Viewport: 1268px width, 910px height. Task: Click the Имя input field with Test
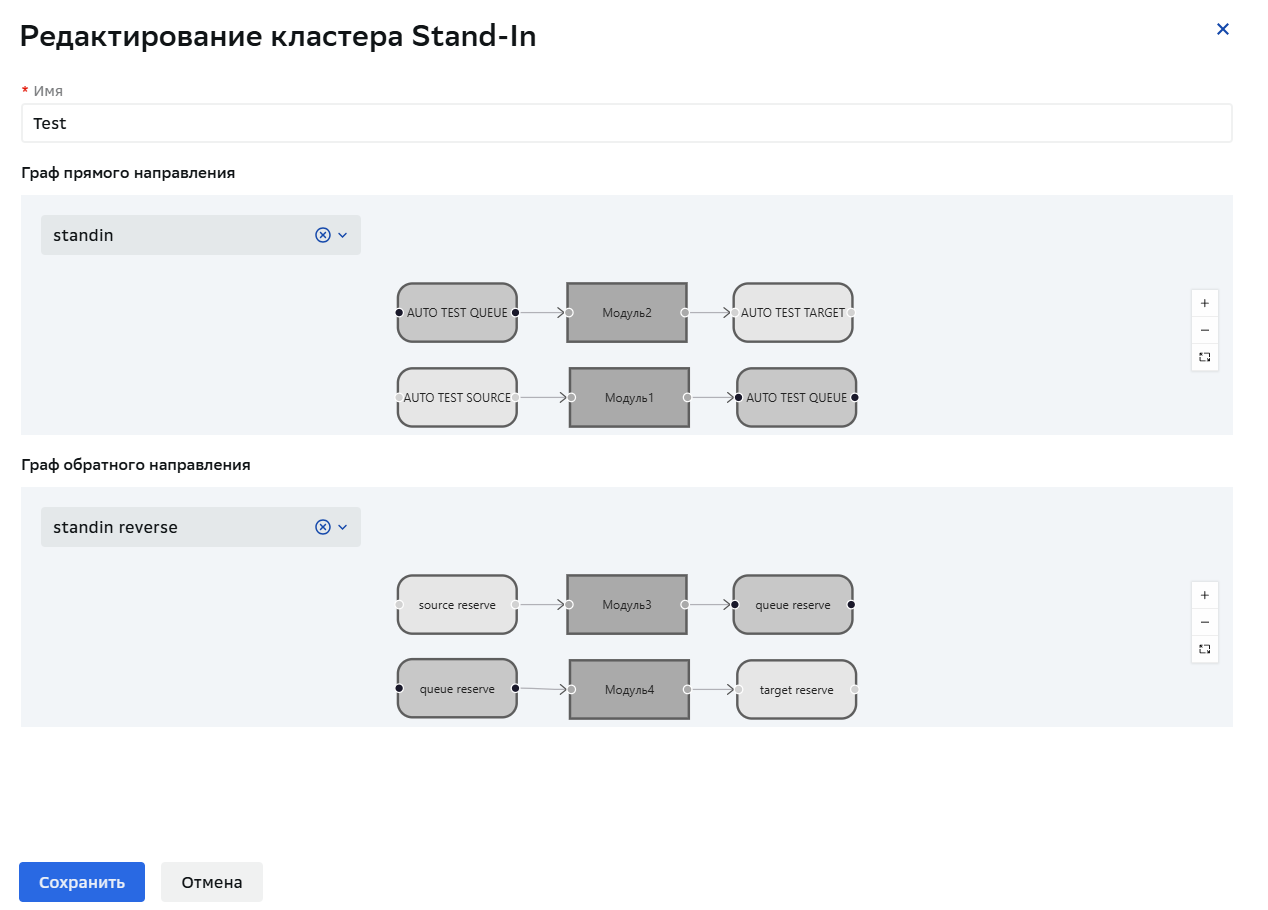coord(626,124)
